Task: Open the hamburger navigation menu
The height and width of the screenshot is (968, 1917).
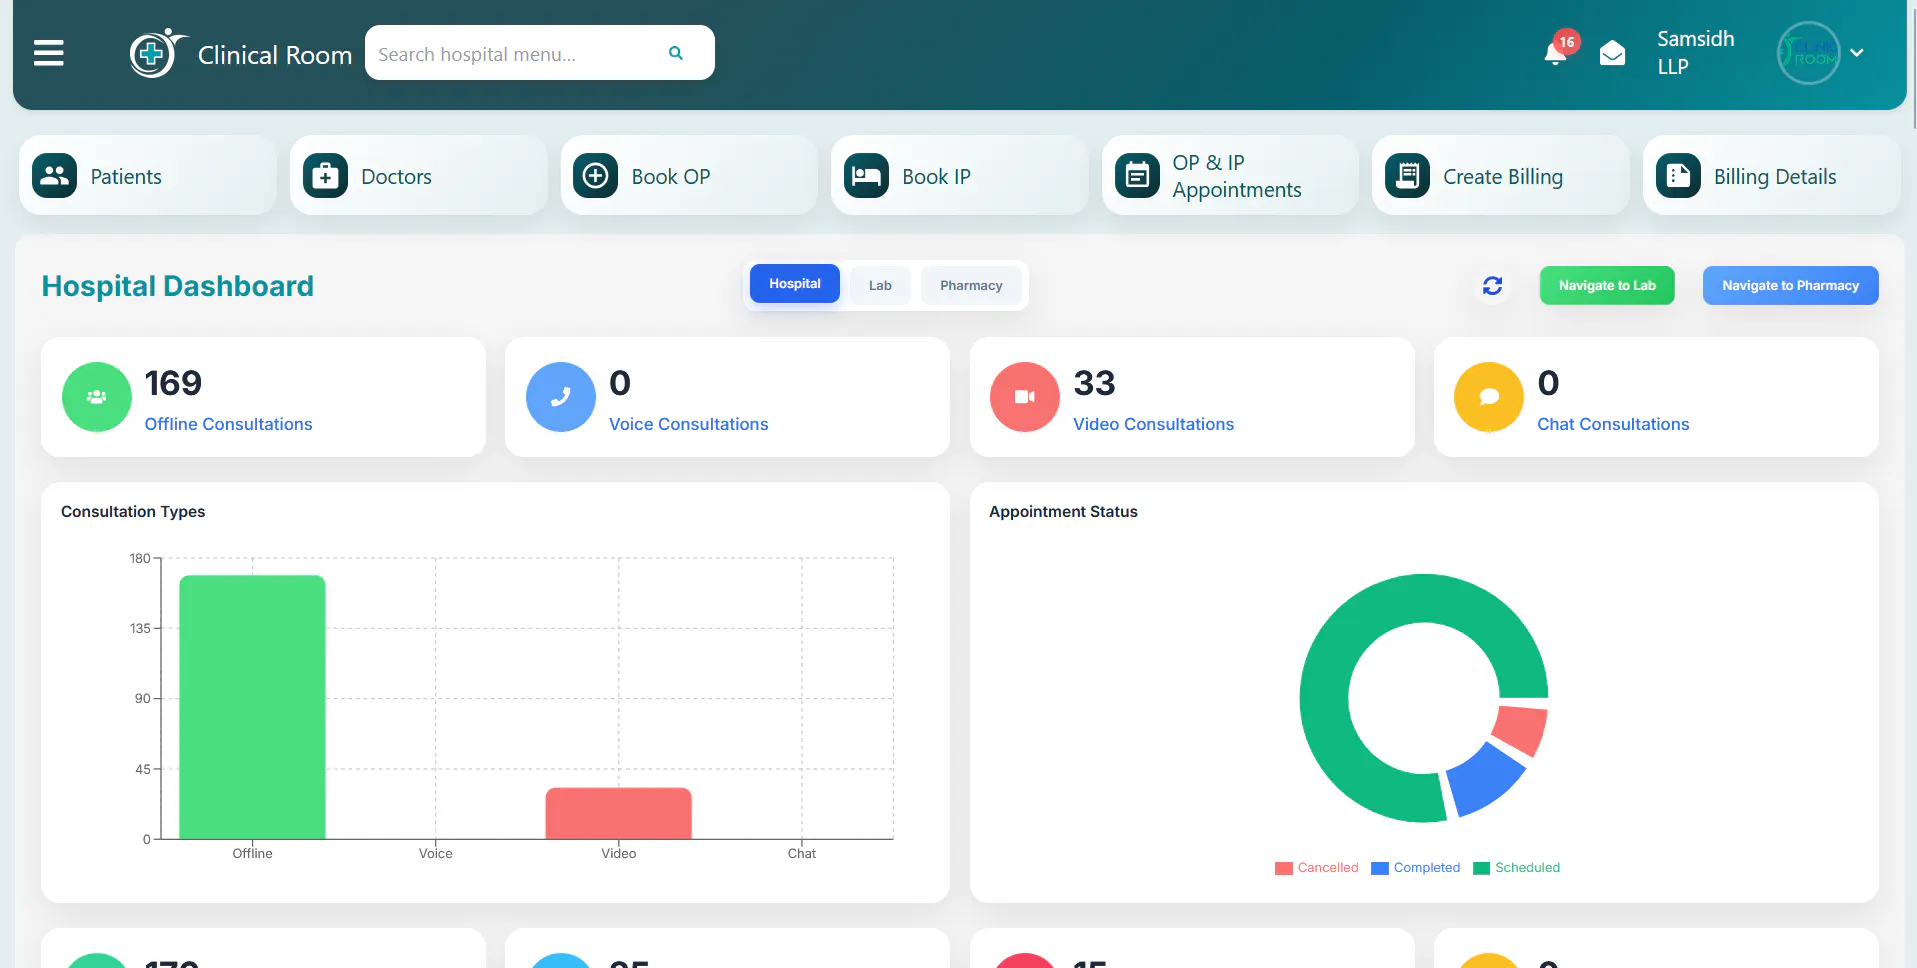Action: pyautogui.click(x=48, y=53)
